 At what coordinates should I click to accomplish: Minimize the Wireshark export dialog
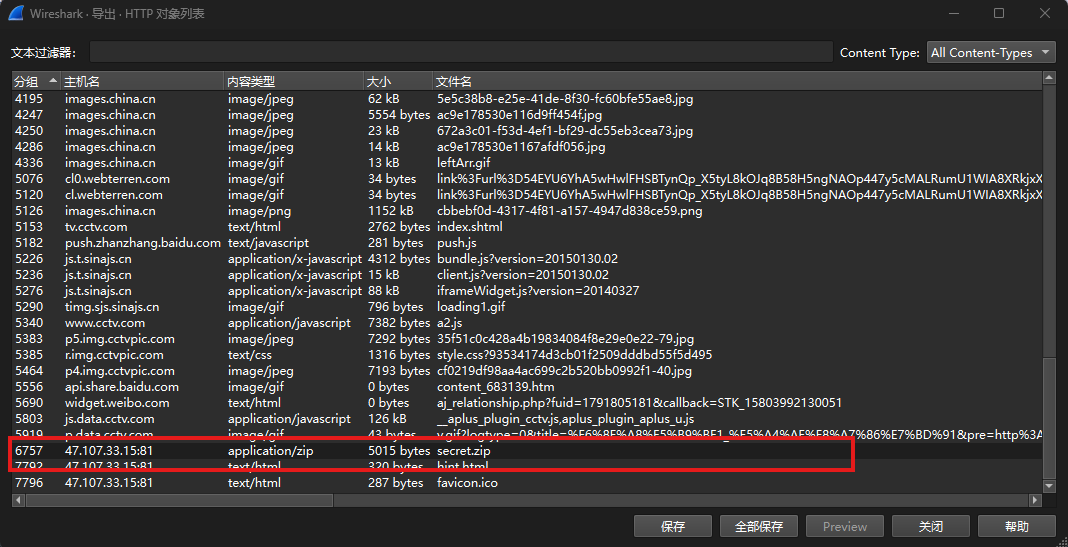953,13
